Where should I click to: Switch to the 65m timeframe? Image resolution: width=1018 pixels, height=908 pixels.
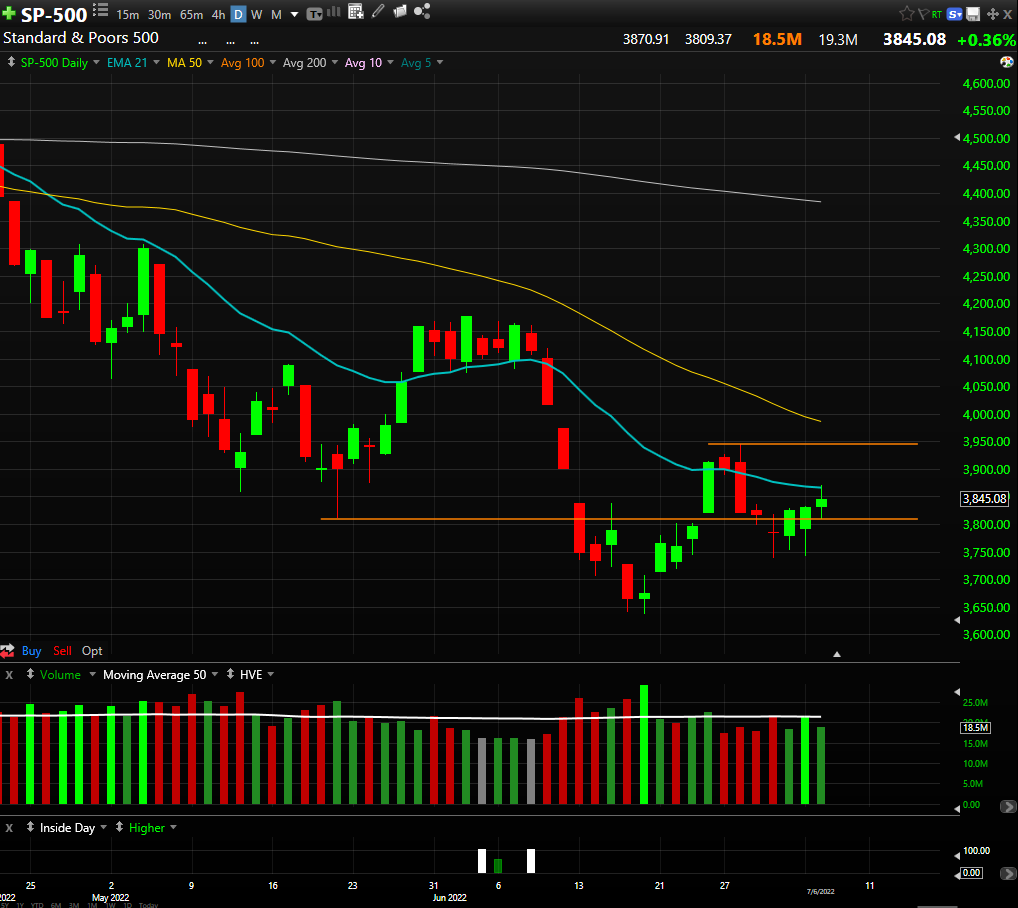click(192, 14)
